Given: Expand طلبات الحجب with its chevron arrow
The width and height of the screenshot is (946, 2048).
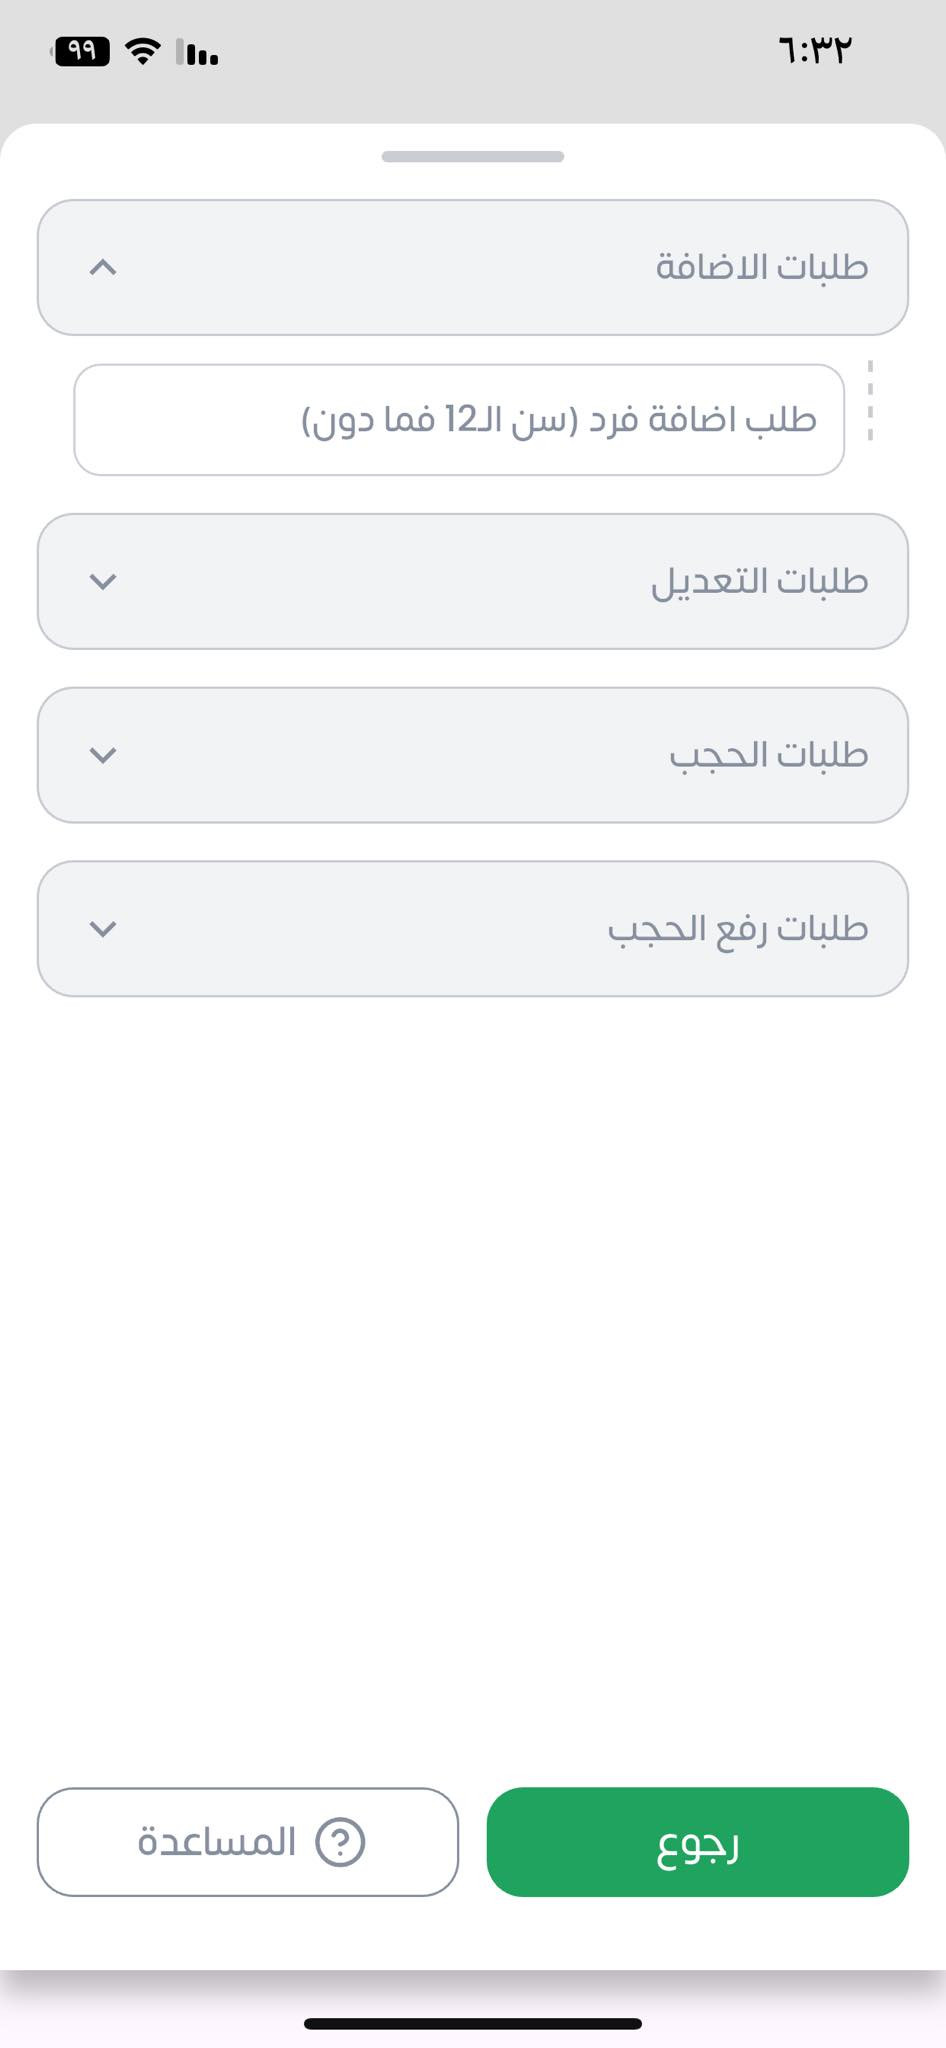Looking at the screenshot, I should [x=103, y=755].
